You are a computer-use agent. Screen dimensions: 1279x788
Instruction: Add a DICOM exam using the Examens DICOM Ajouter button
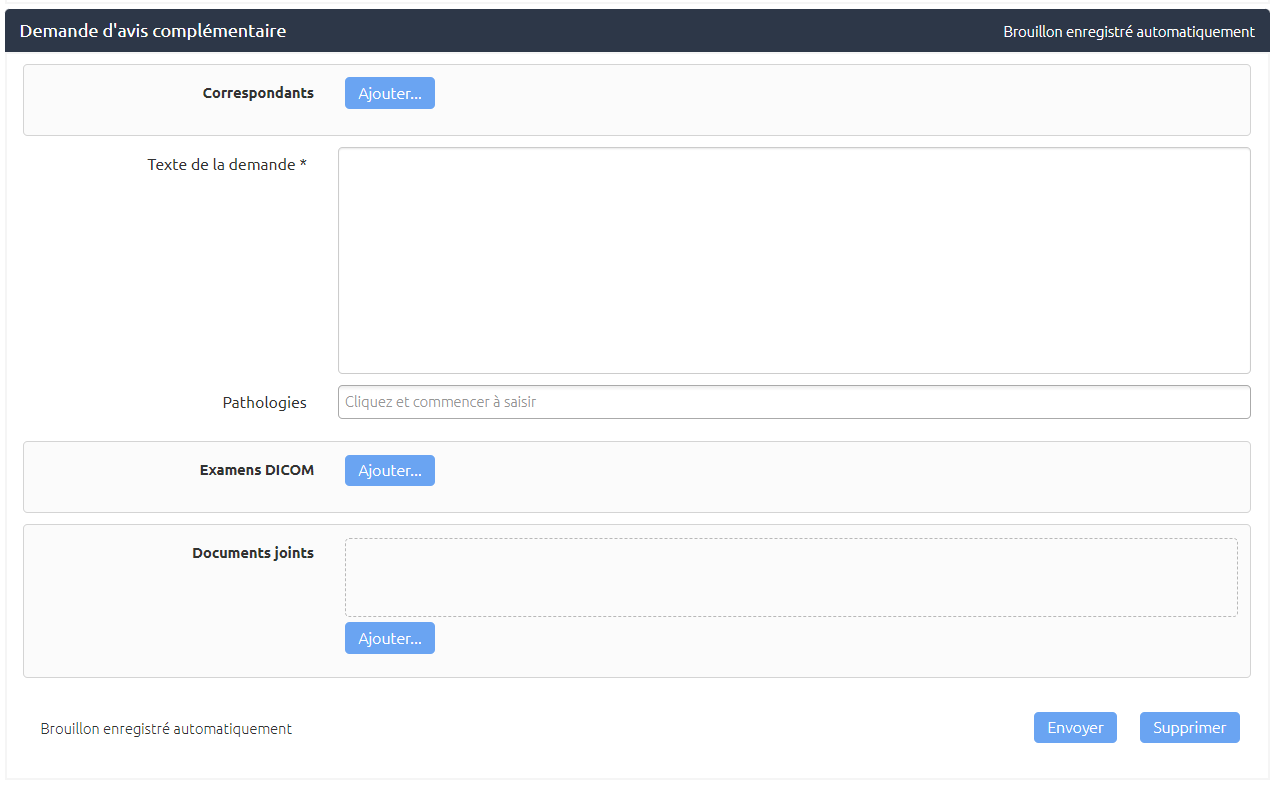pyautogui.click(x=390, y=470)
